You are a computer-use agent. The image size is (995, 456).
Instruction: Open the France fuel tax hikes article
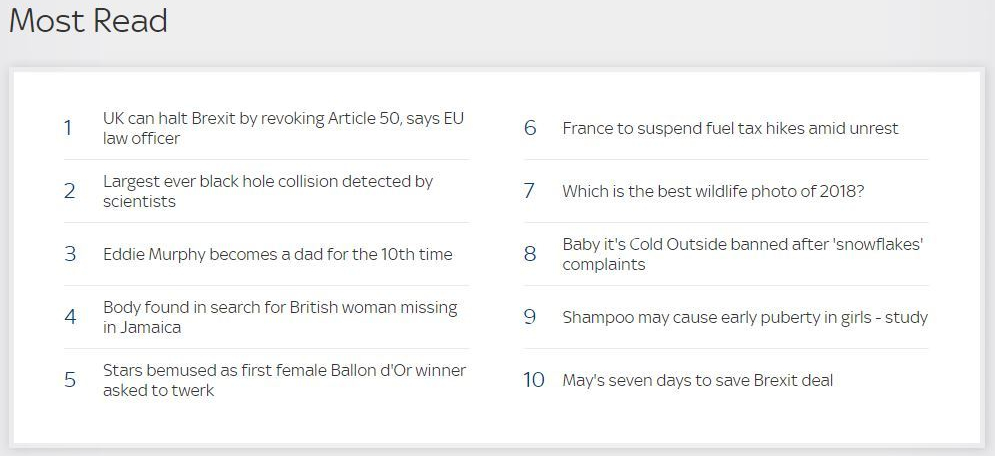(730, 128)
